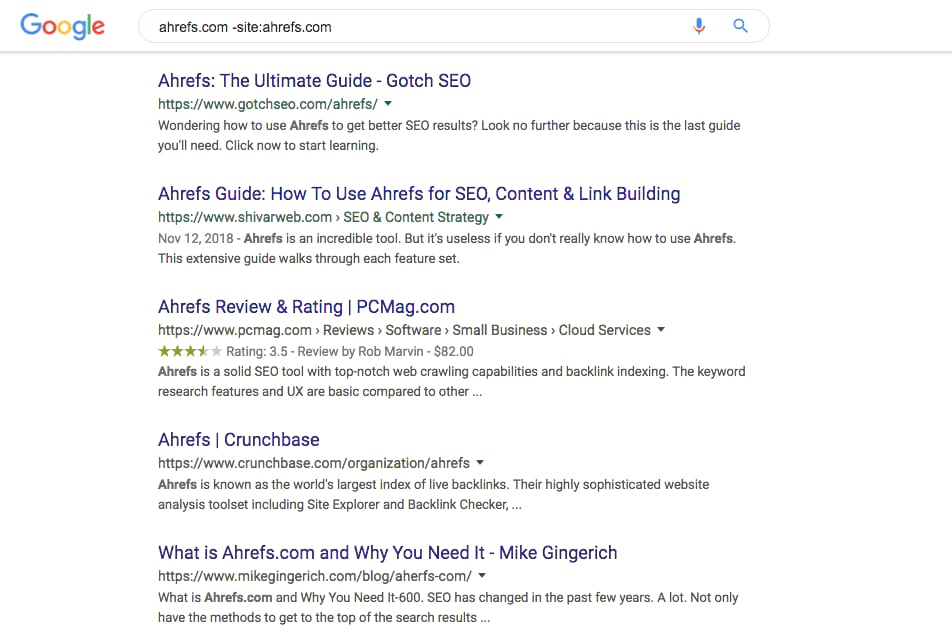Viewport: 952px width, 640px height.
Task: Open dropdown arrow beside crunchbase.com URL
Action: 480,463
